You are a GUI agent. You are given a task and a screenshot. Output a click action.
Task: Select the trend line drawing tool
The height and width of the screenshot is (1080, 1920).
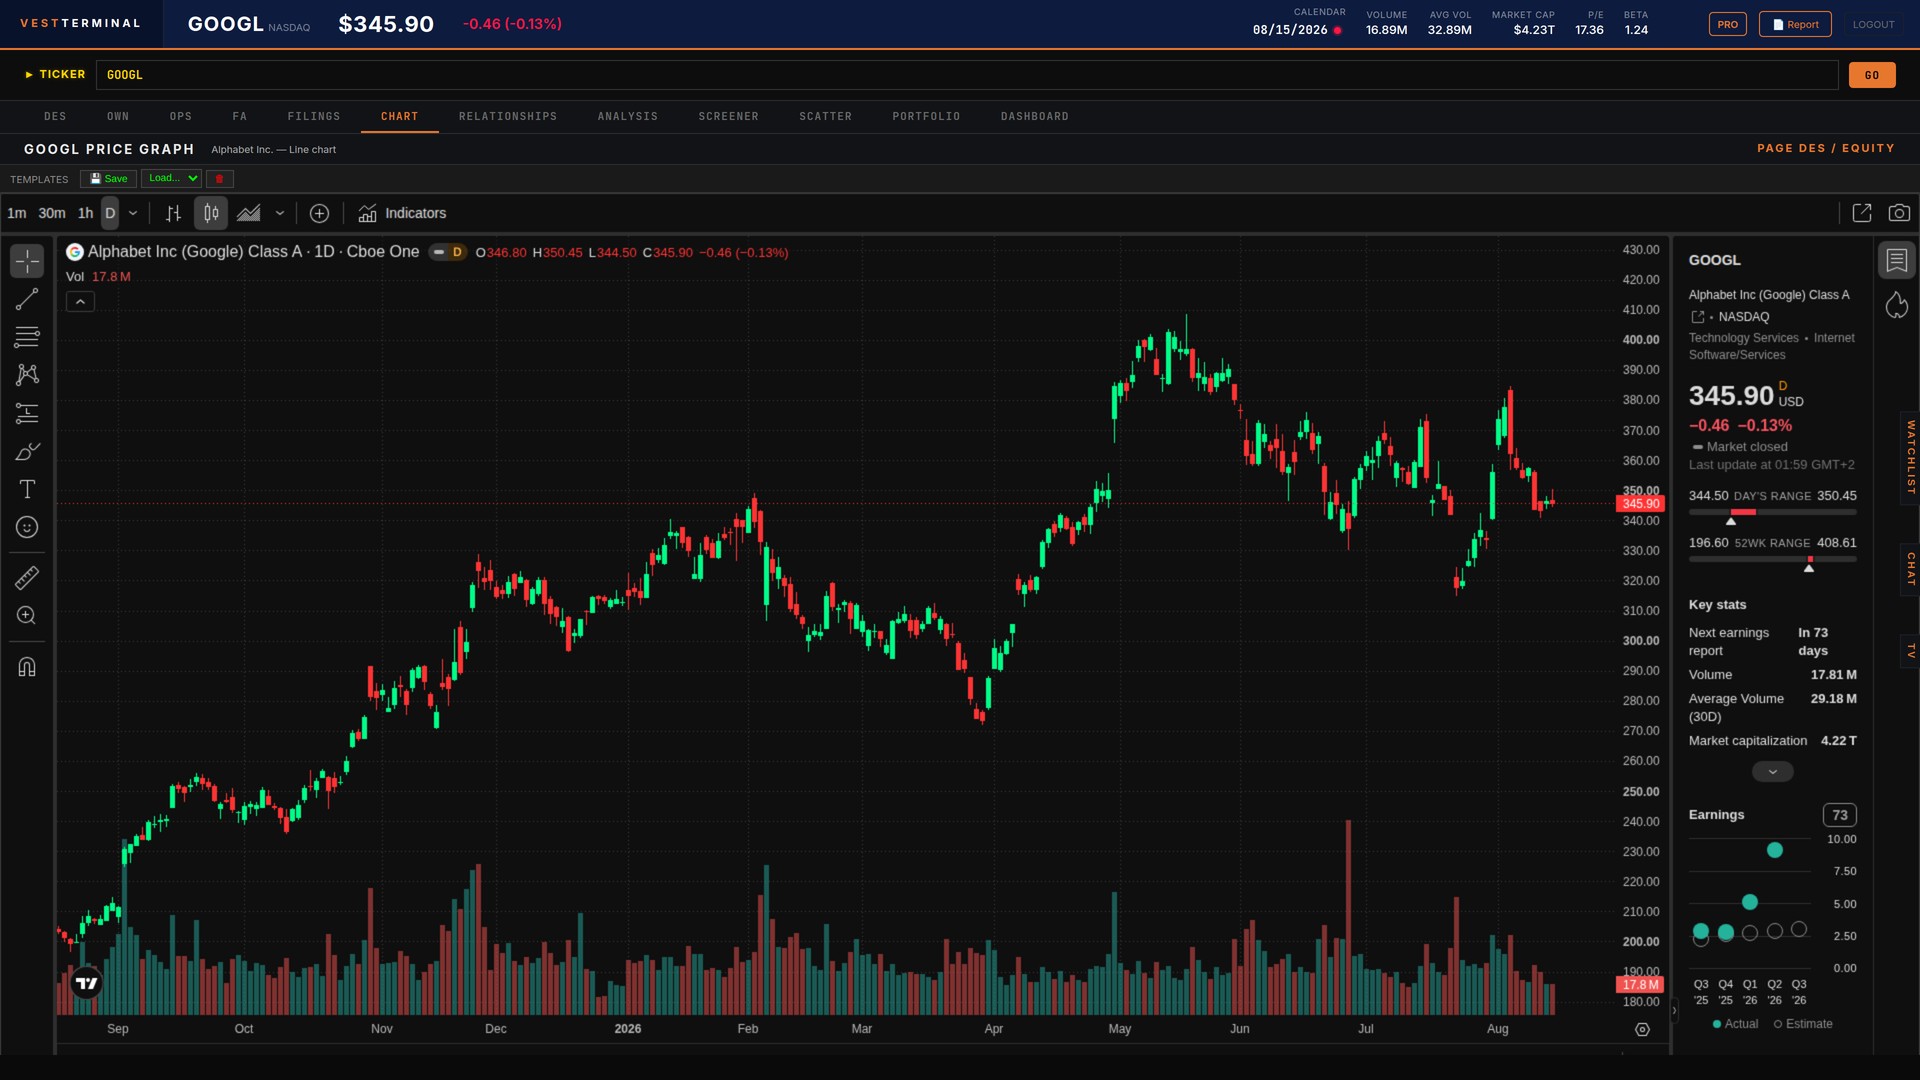click(27, 299)
